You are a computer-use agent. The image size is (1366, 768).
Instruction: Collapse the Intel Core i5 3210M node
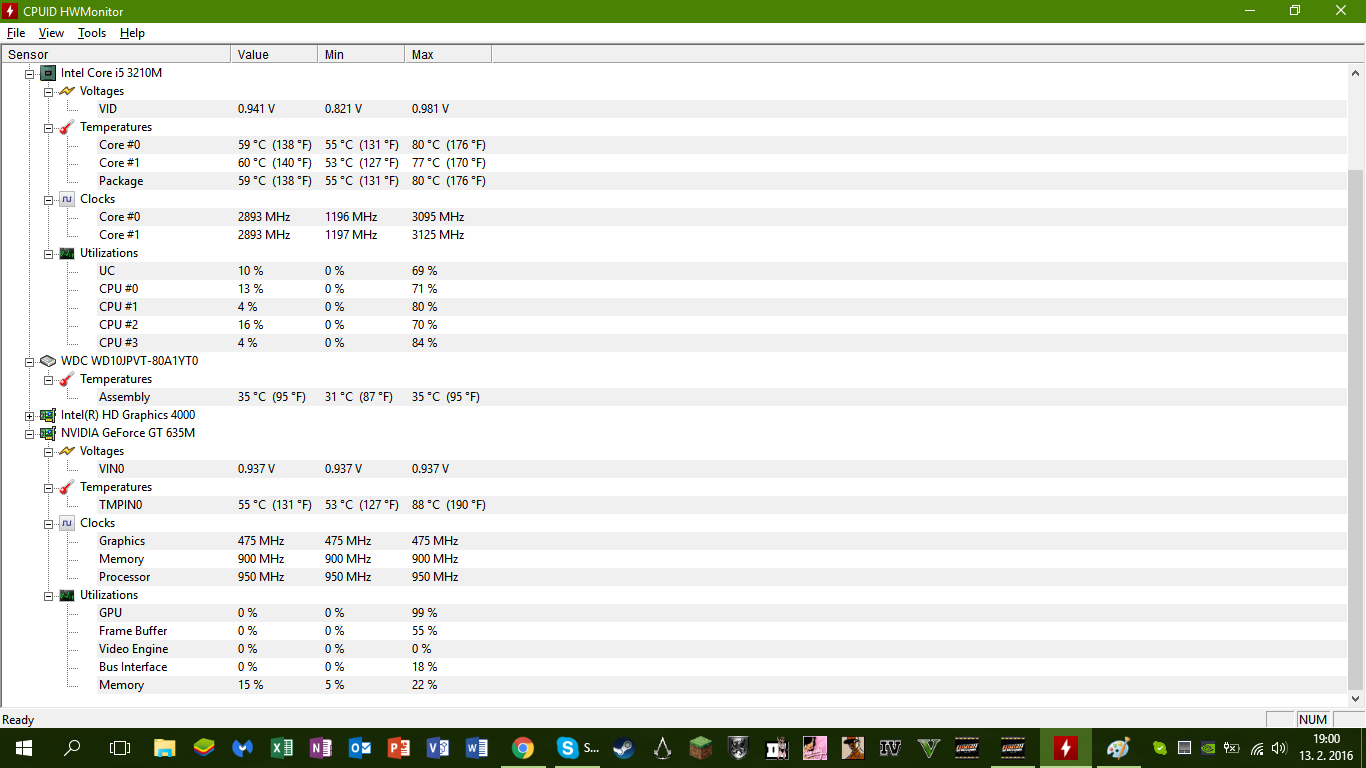pos(30,73)
